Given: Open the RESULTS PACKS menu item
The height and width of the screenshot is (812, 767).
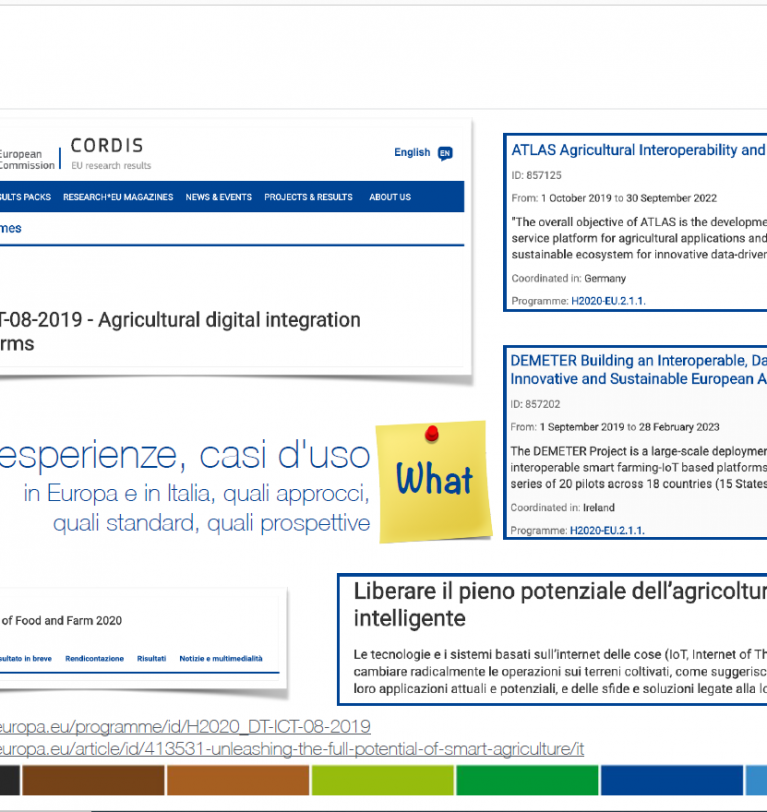Looking at the screenshot, I should coord(25,197).
